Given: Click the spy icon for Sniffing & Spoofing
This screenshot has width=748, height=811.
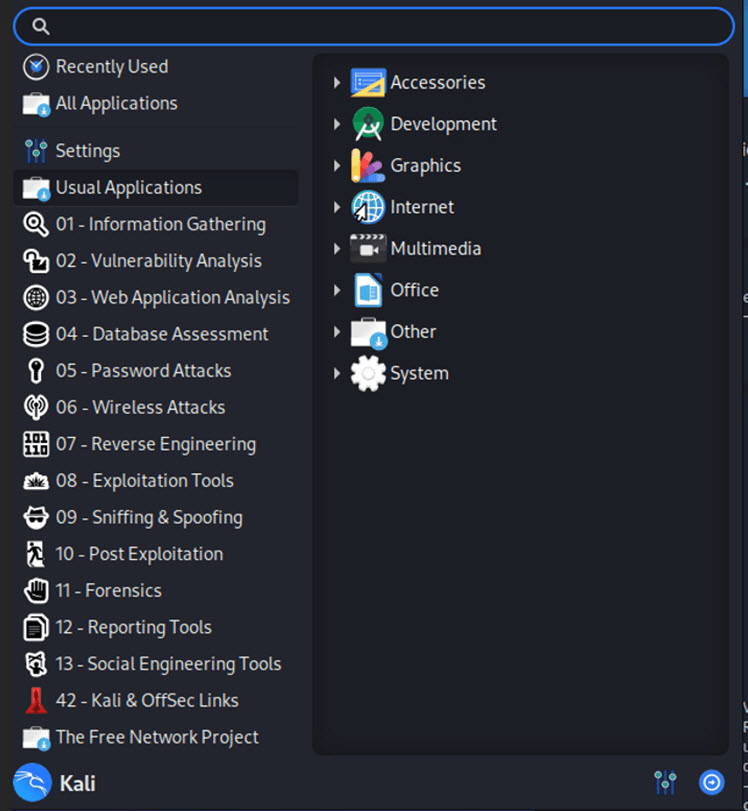Looking at the screenshot, I should click(x=36, y=518).
